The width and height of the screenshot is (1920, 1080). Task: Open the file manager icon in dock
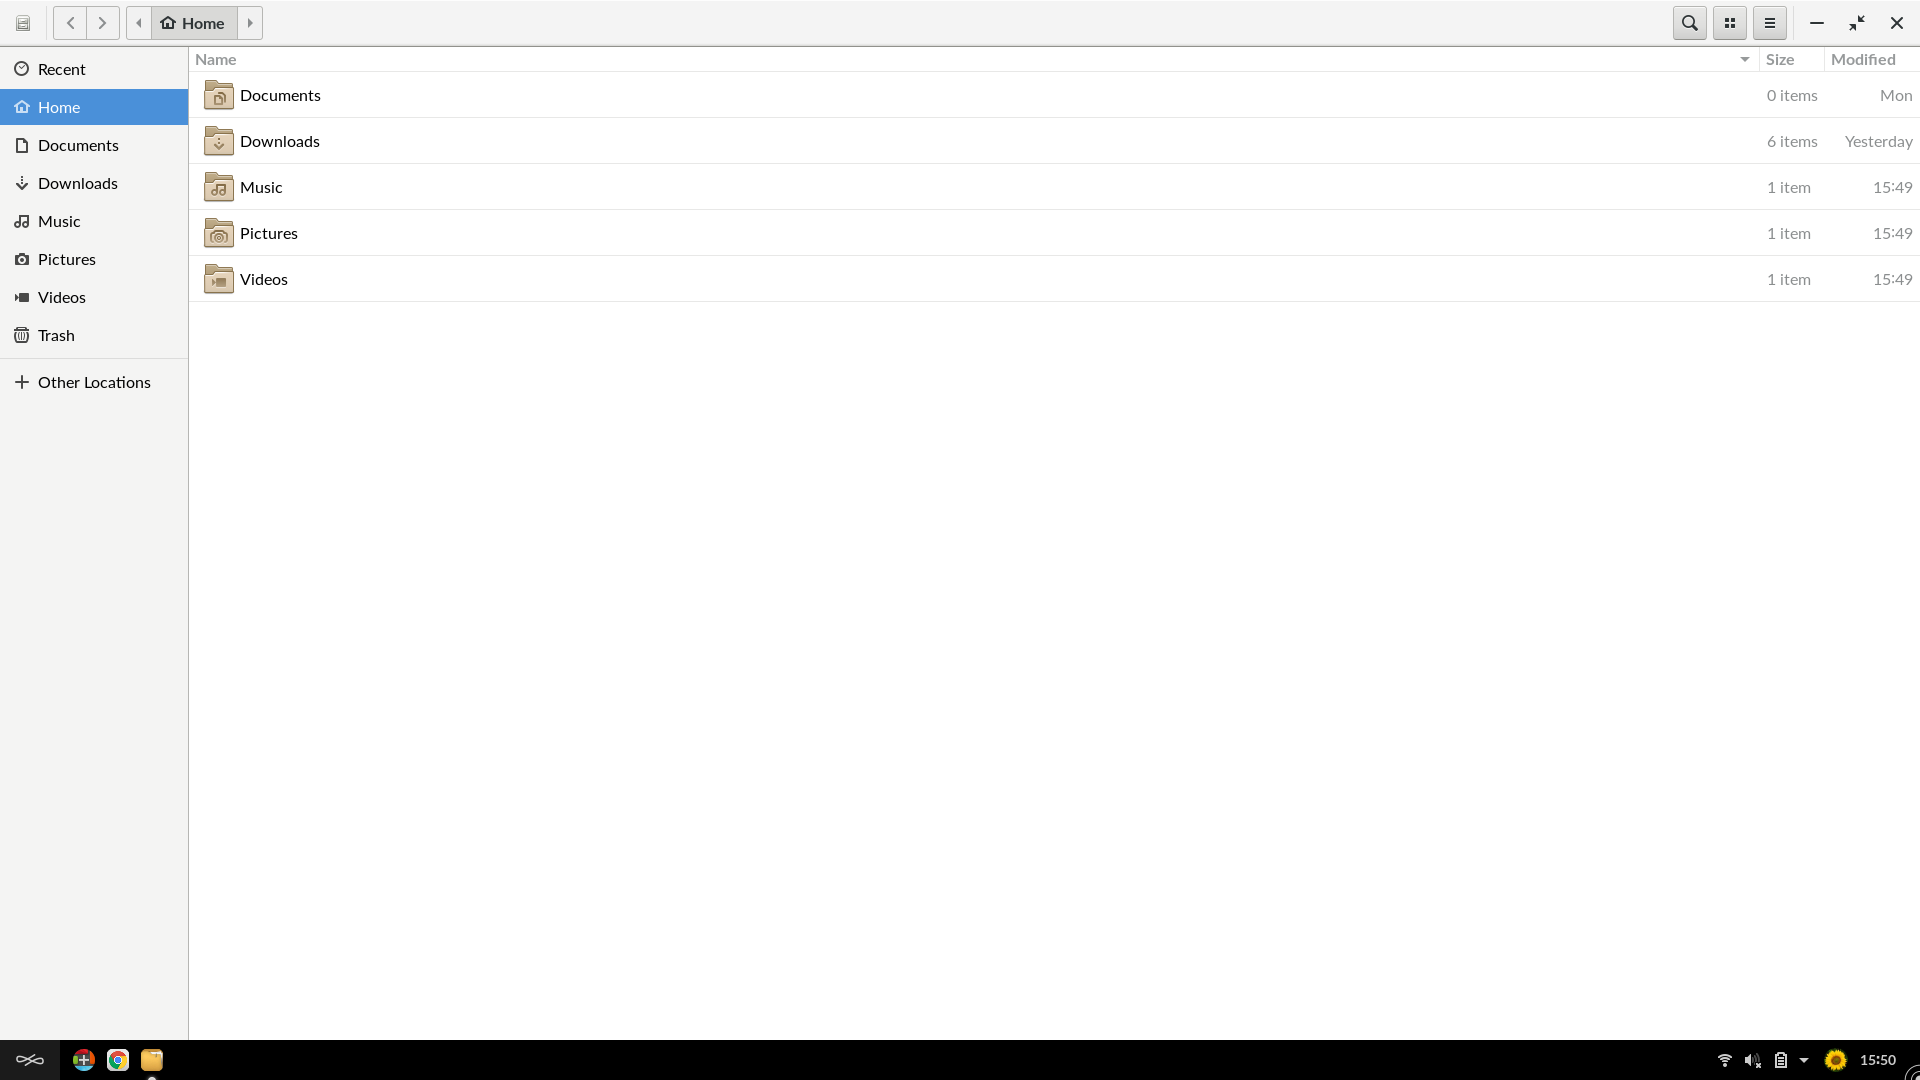coord(153,1059)
